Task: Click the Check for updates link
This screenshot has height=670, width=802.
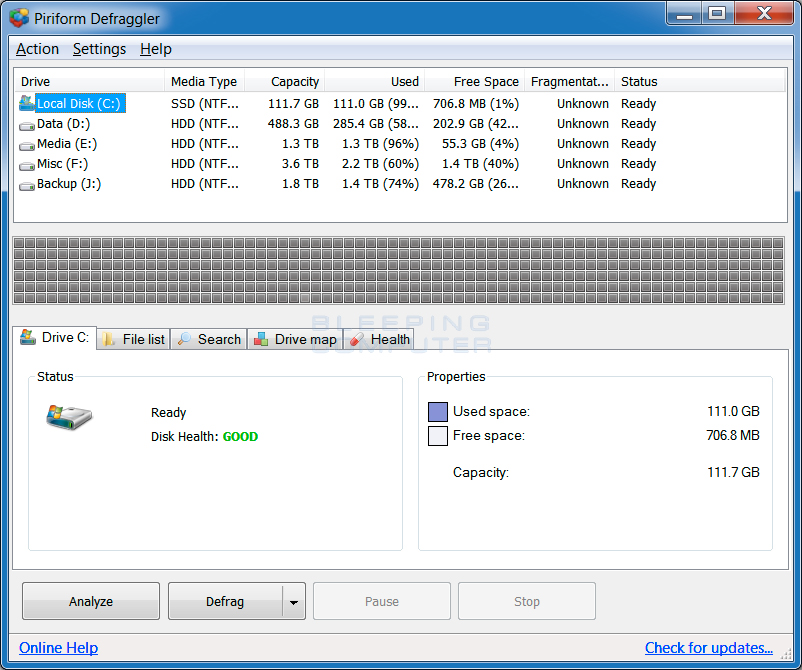Action: point(708,648)
